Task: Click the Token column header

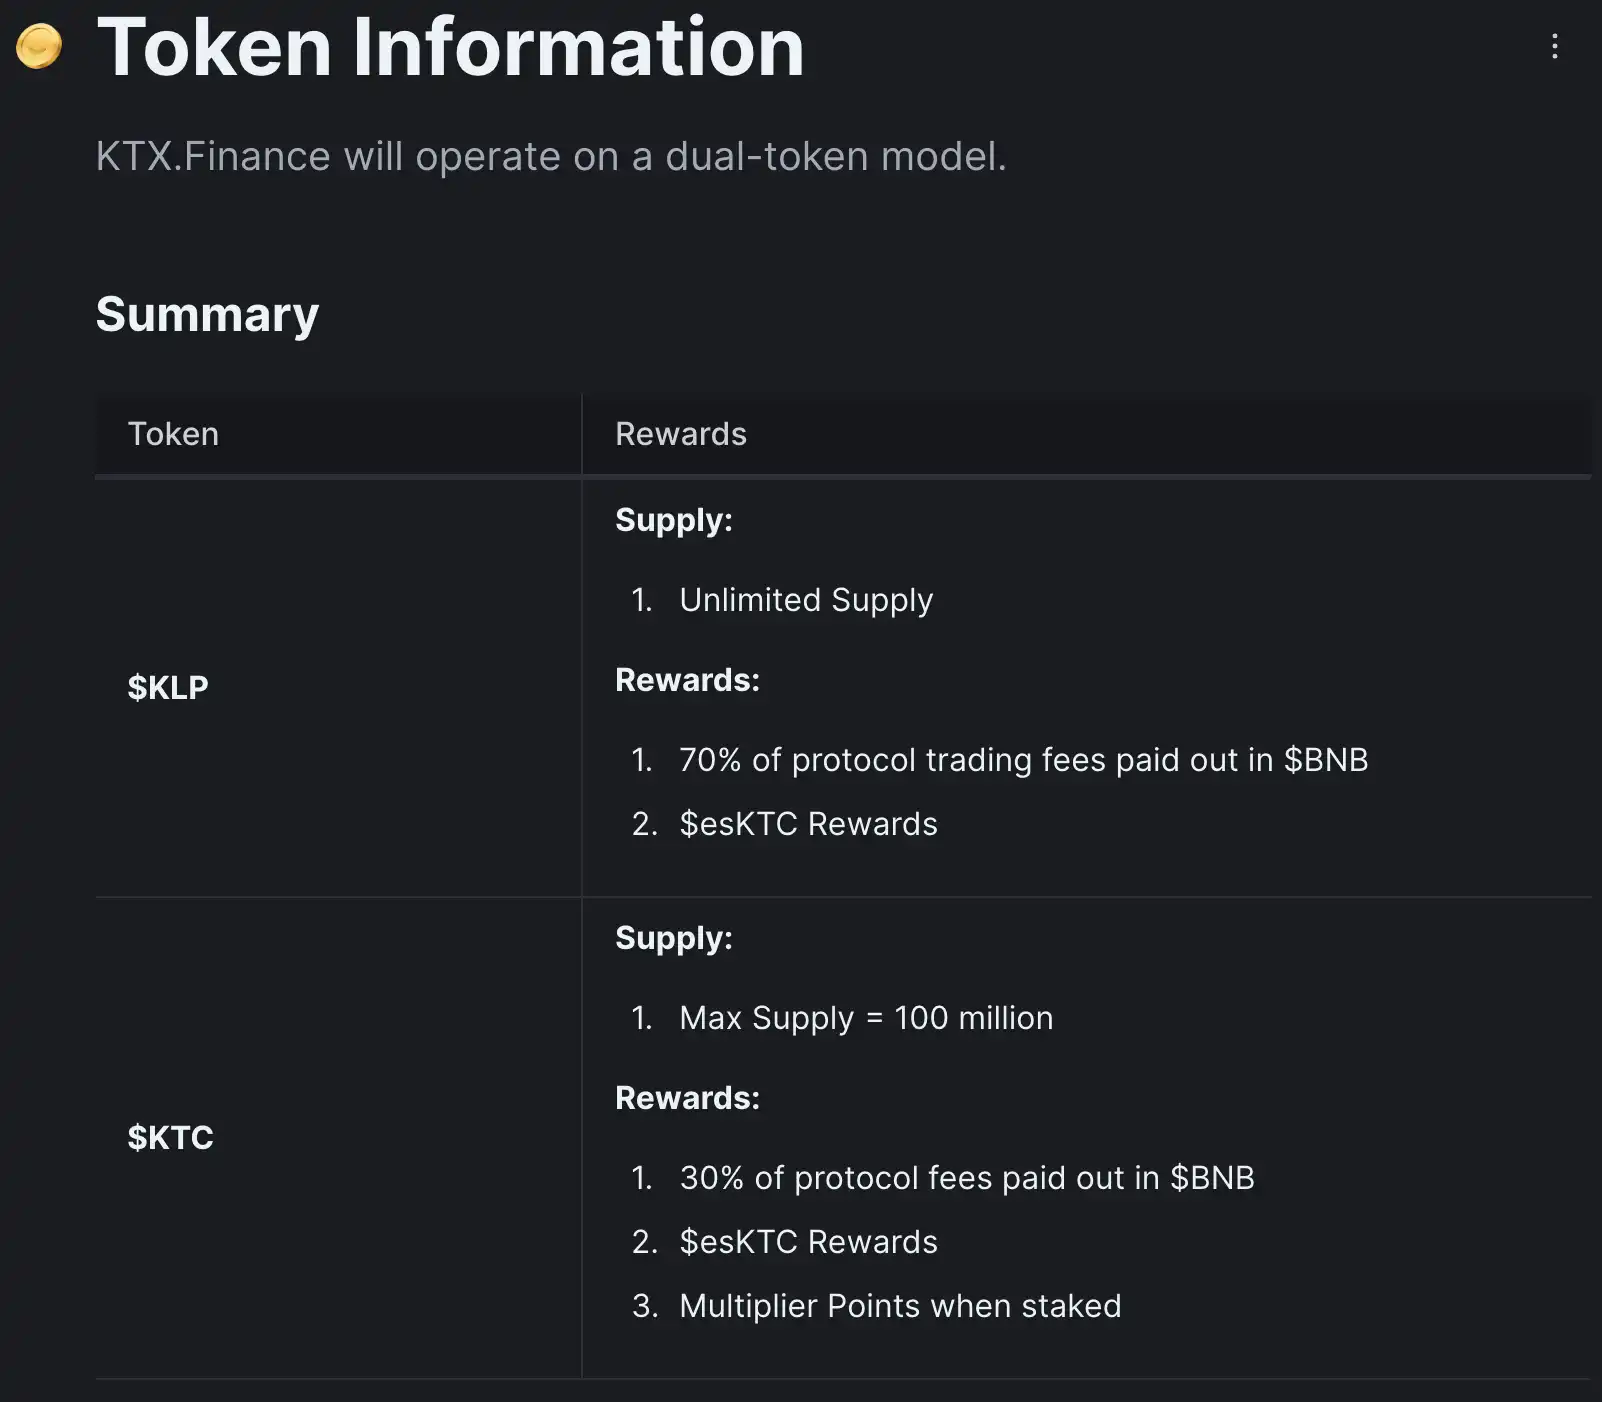Action: pyautogui.click(x=173, y=434)
